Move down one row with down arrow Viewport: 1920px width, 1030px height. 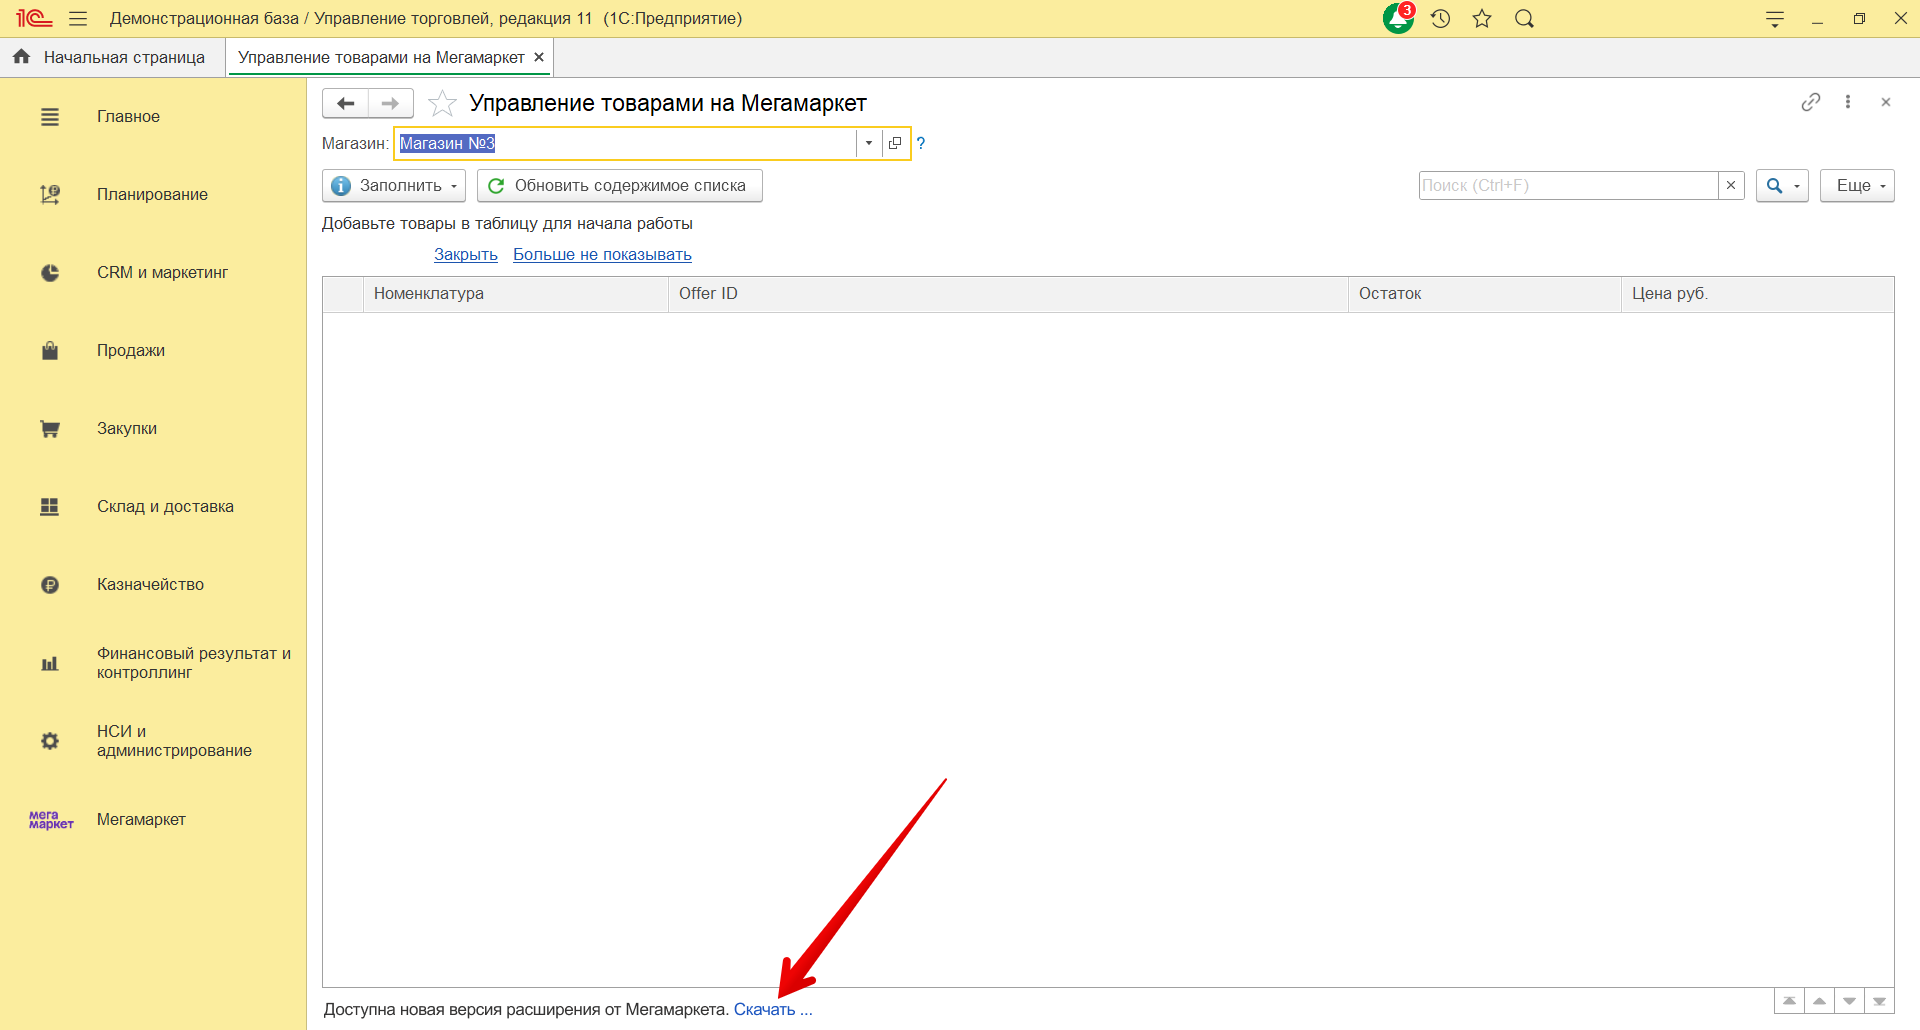click(x=1849, y=1001)
